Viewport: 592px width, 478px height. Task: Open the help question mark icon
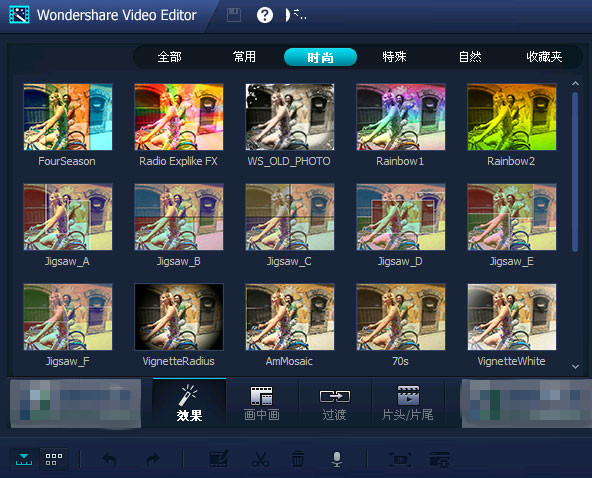[265, 15]
